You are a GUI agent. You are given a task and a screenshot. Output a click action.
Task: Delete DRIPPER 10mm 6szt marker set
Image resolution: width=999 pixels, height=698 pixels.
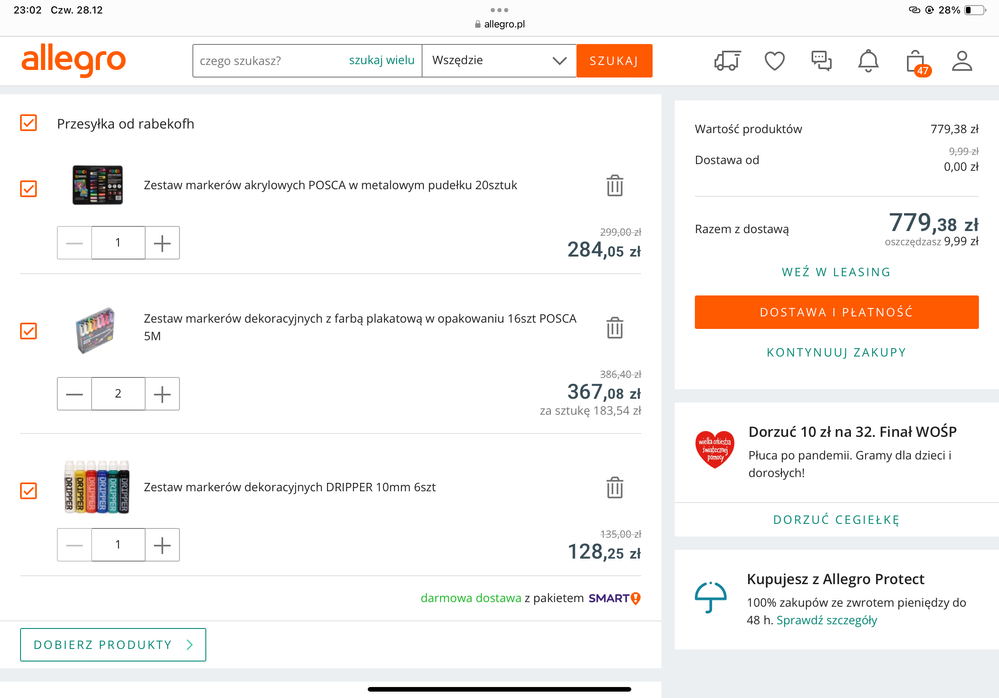click(614, 488)
